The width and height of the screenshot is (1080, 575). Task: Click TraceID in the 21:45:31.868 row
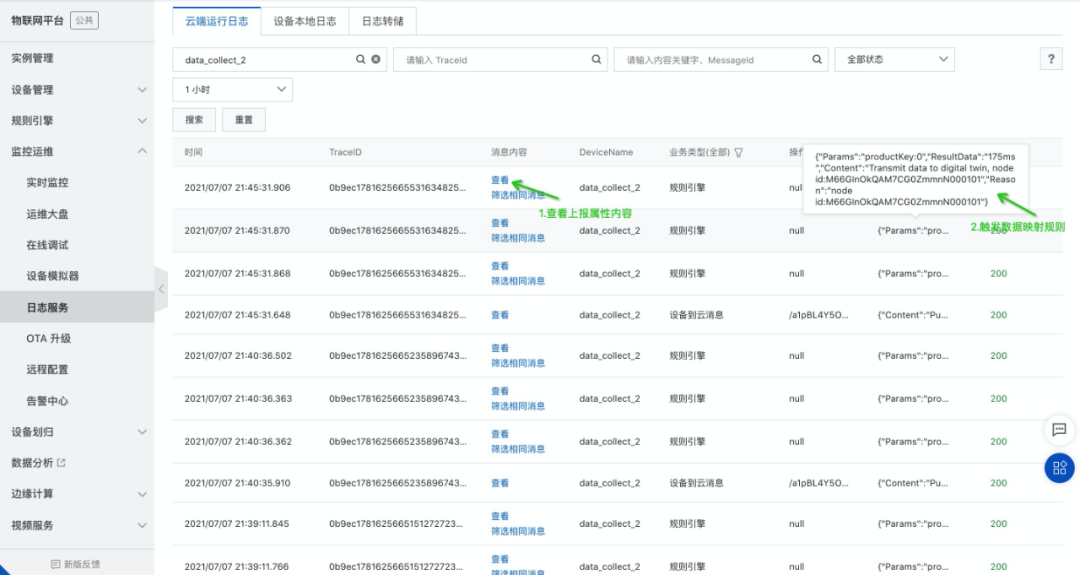tap(397, 273)
